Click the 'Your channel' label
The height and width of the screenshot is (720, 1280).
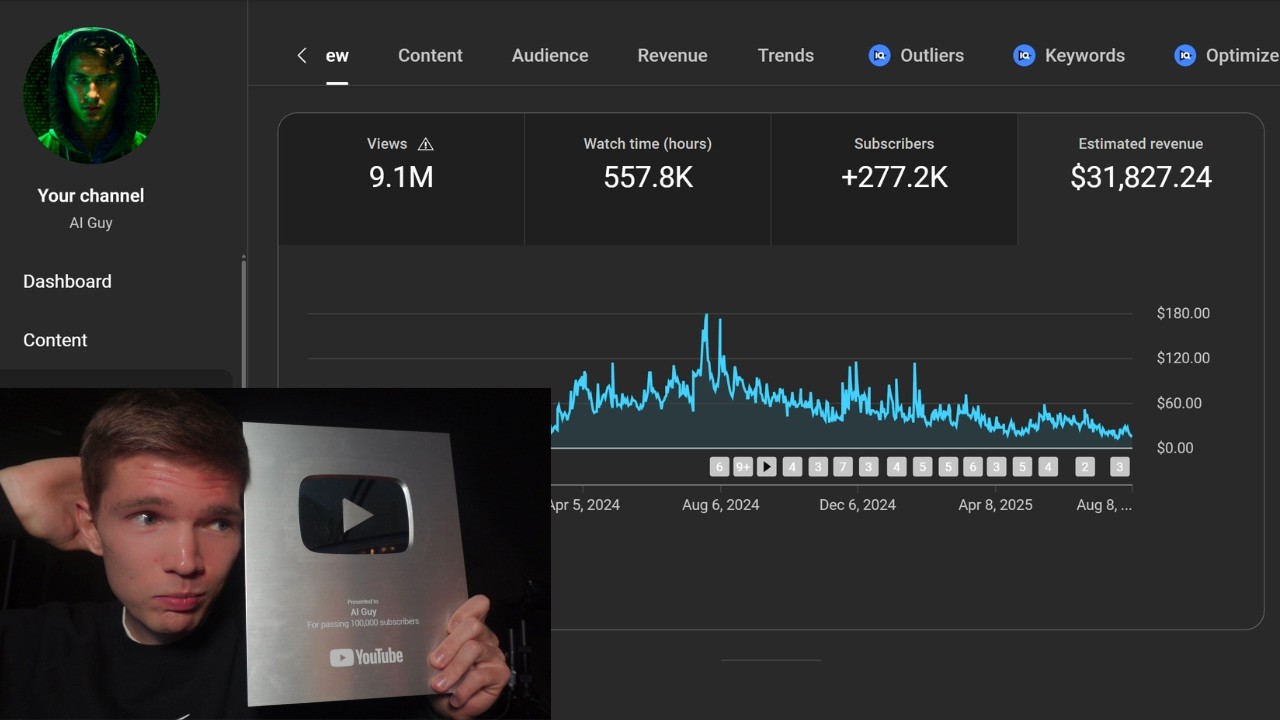pos(91,196)
